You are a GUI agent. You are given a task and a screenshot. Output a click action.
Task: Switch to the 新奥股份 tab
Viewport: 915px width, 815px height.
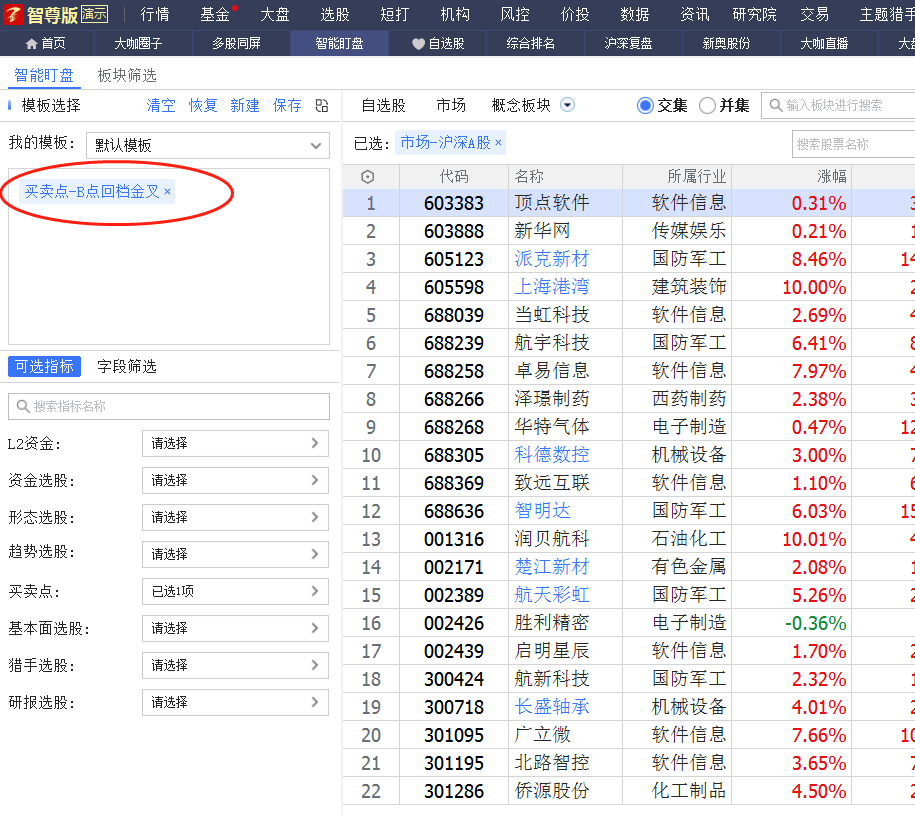click(x=727, y=44)
